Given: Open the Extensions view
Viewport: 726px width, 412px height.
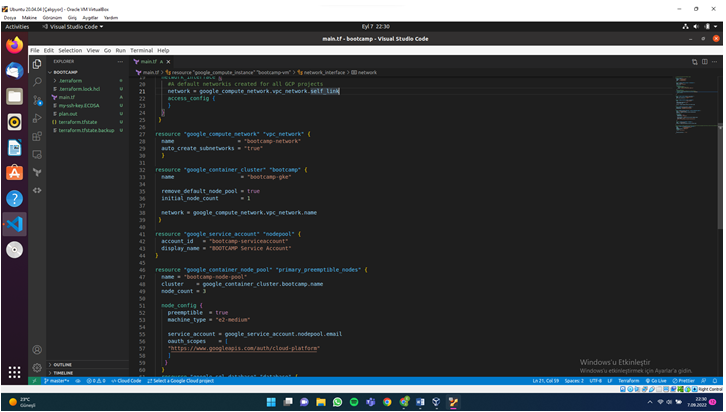Looking at the screenshot, I should click(37, 137).
